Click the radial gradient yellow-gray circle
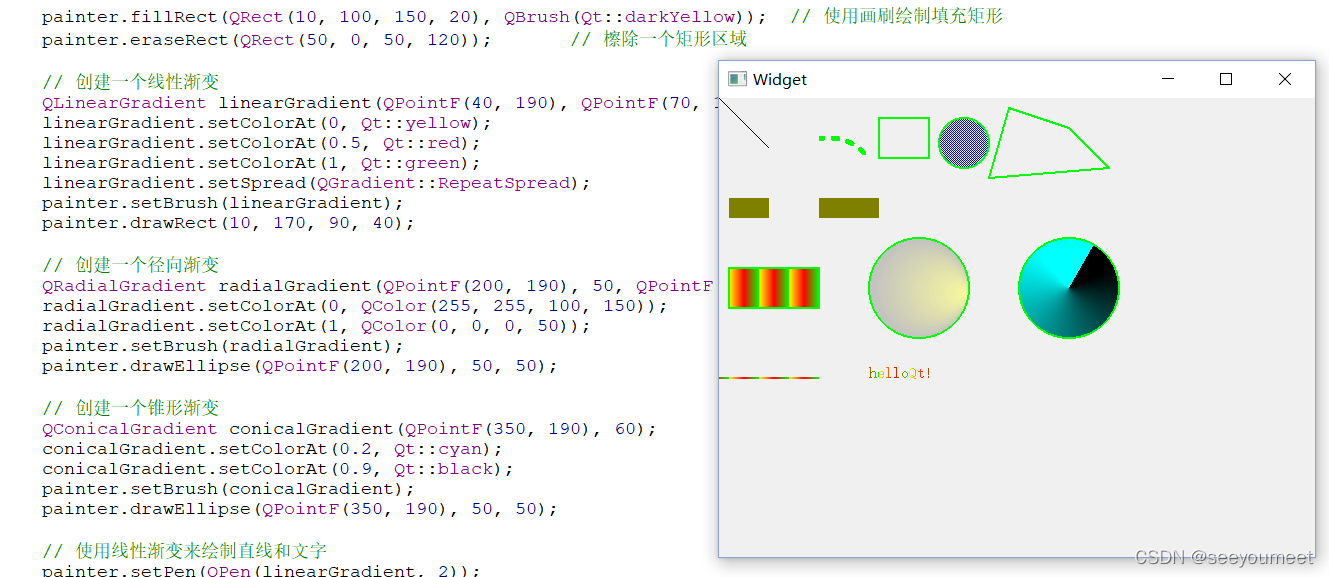Viewport: 1329px width, 577px height. point(919,288)
